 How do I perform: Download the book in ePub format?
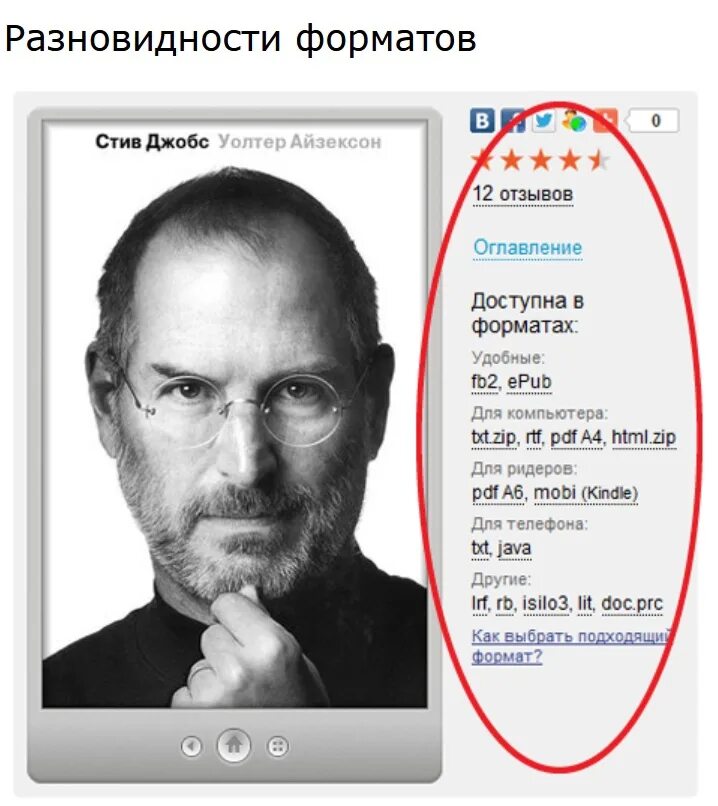(529, 382)
